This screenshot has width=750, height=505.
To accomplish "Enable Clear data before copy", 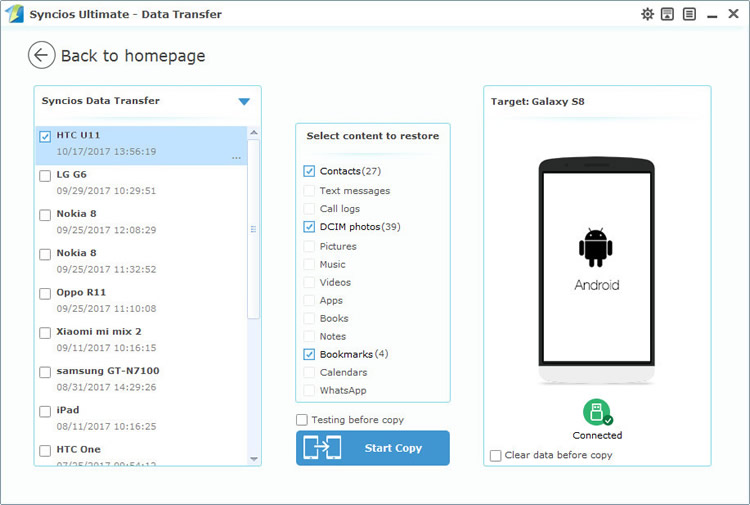I will [x=496, y=455].
